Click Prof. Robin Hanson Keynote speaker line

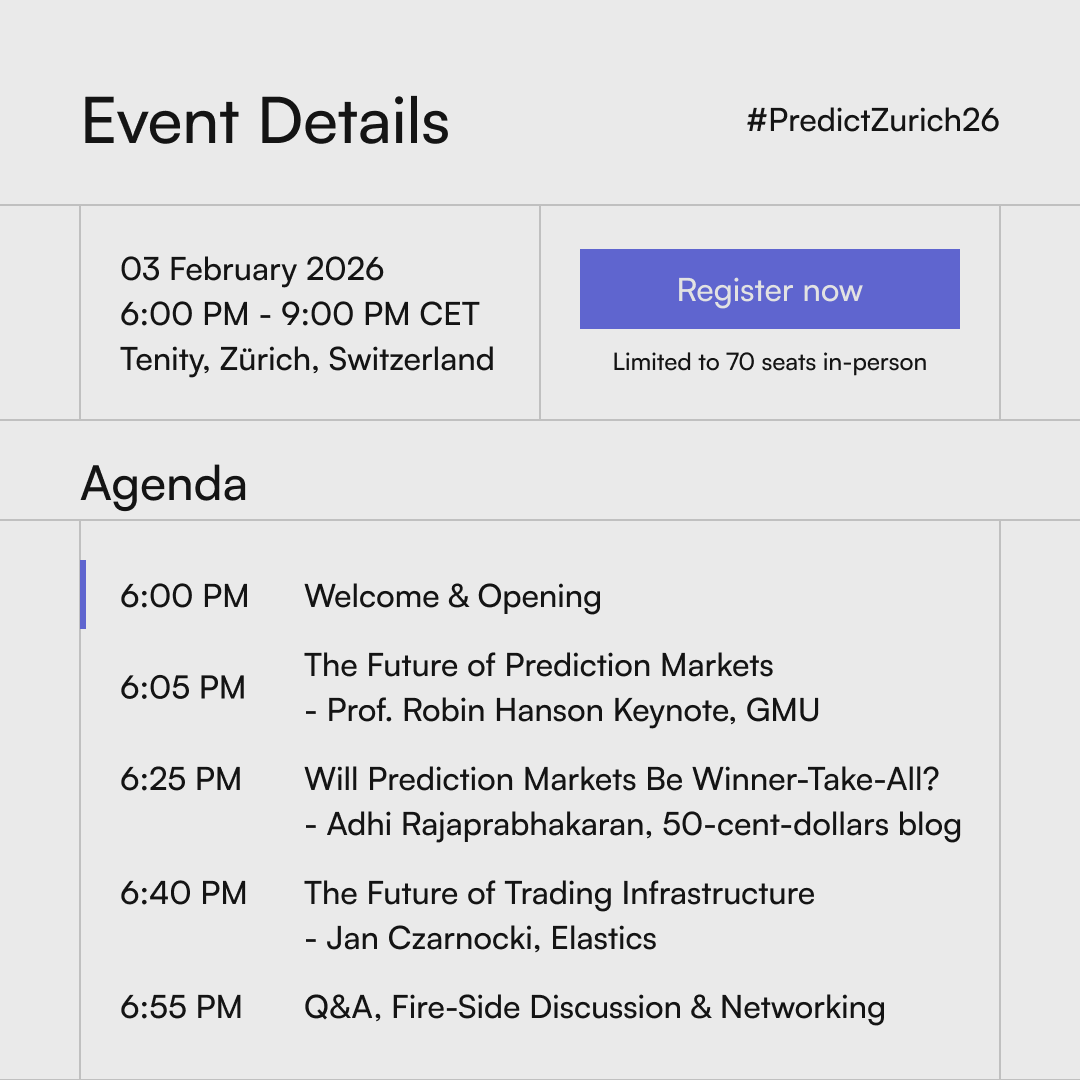tap(562, 711)
